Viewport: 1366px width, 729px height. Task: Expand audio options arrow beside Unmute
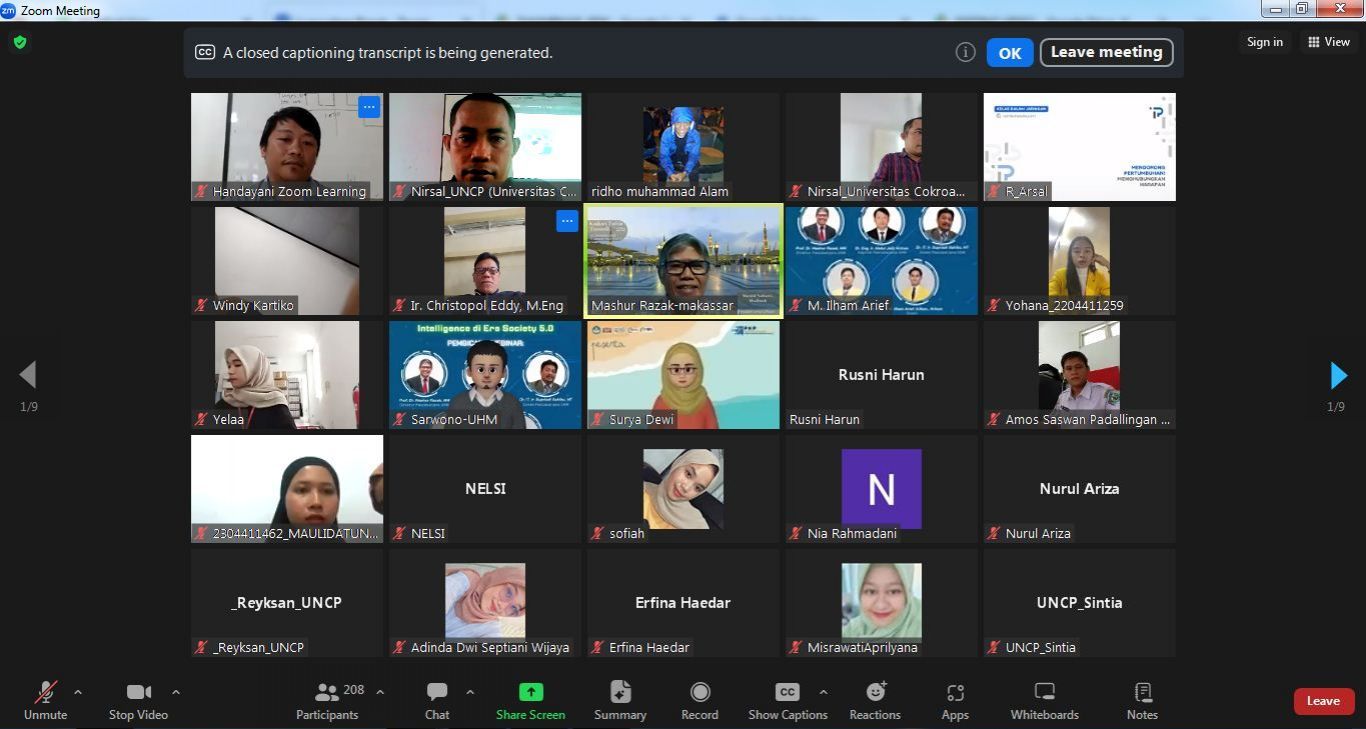point(78,692)
